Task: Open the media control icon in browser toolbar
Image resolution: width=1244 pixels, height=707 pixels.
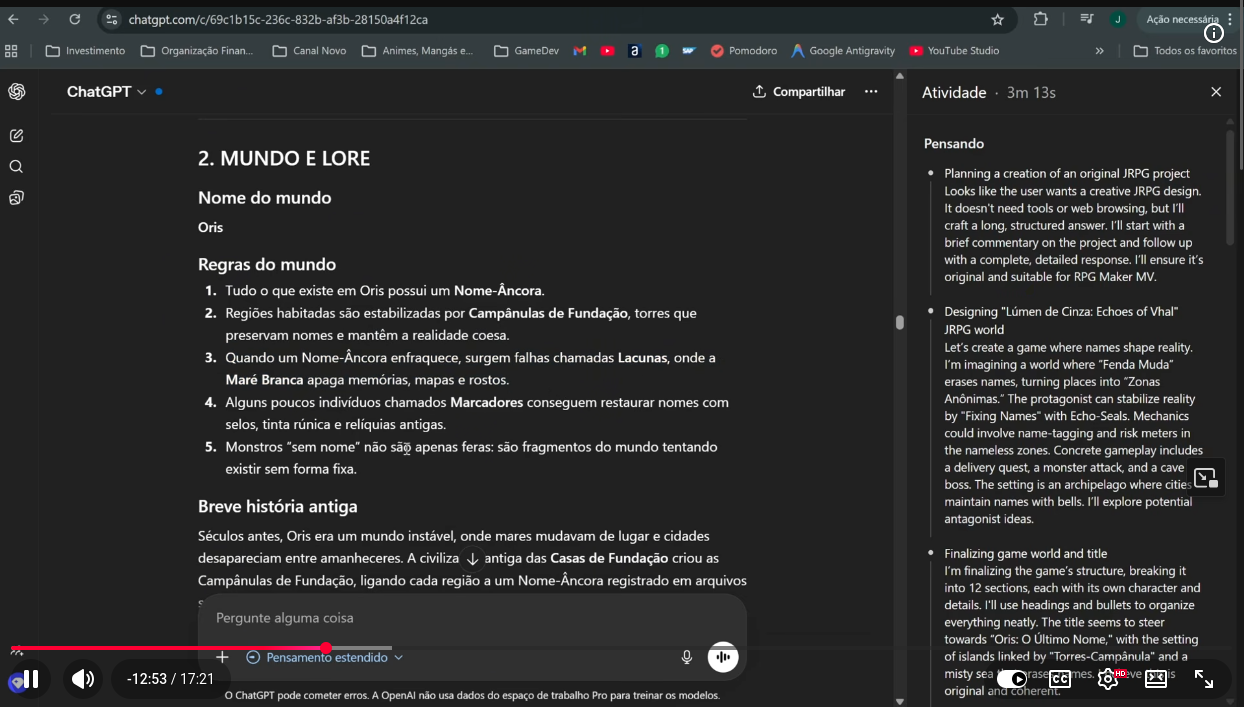Action: pos(1087,19)
